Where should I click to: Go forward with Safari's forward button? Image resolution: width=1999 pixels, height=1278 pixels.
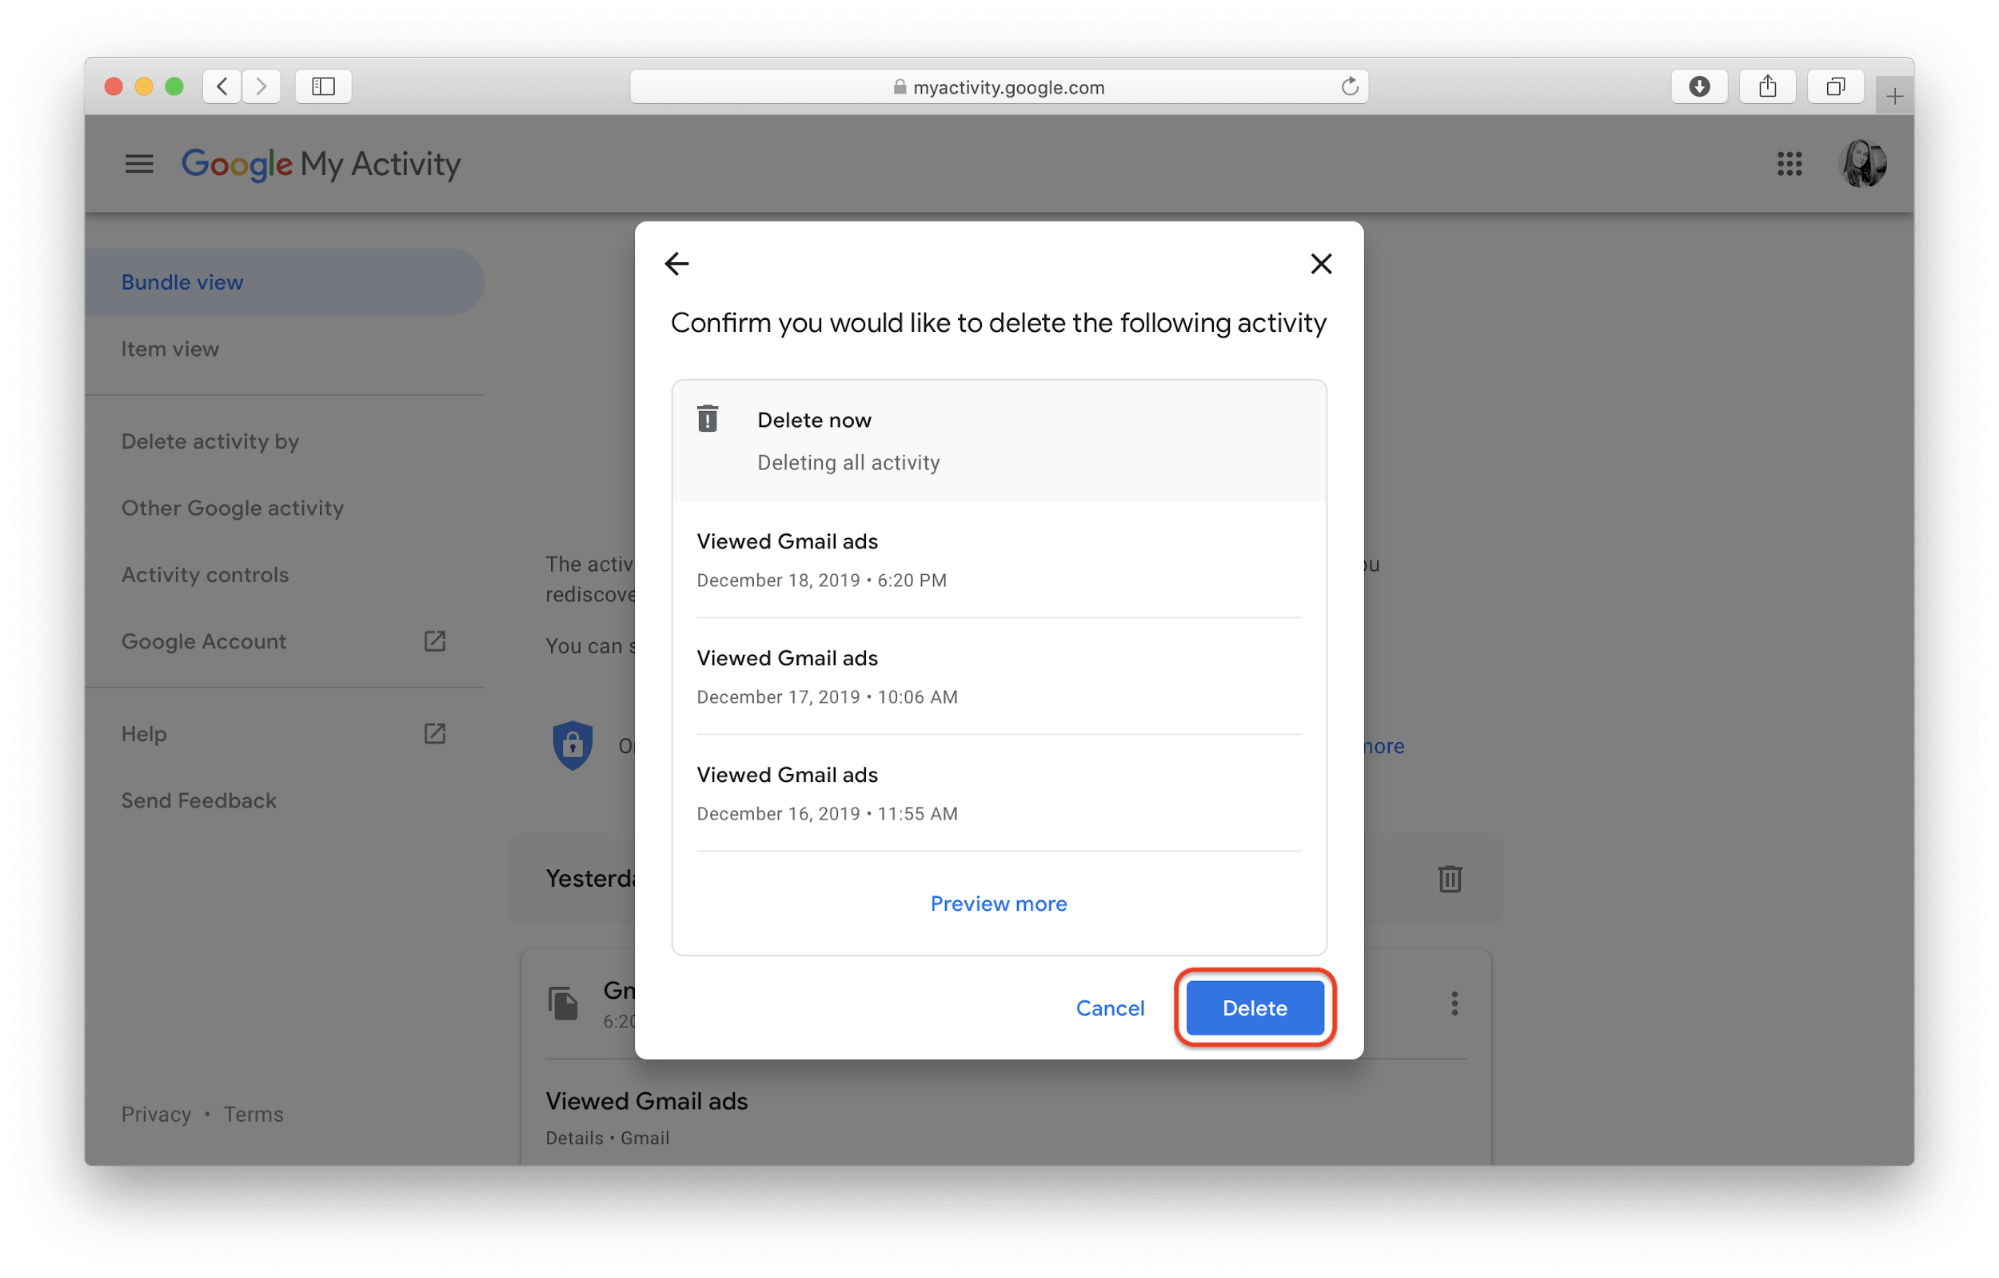point(262,87)
